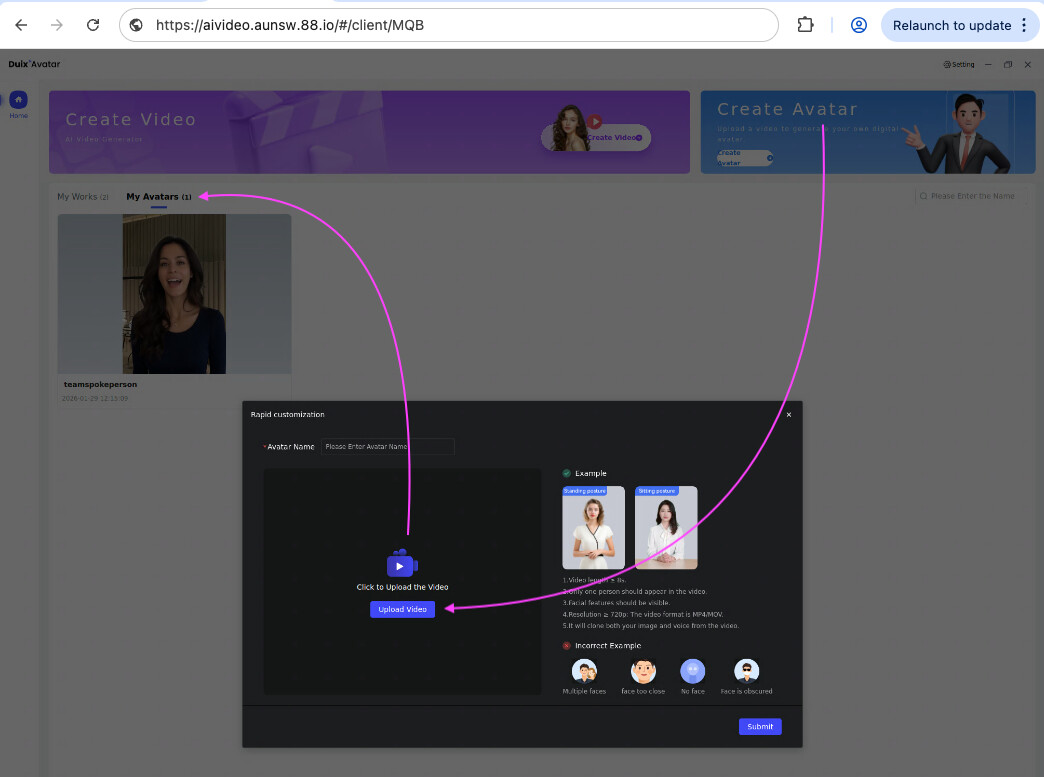The width and height of the screenshot is (1044, 777).
Task: Open the teamspokeperson avatar thumbnail
Action: tap(174, 294)
